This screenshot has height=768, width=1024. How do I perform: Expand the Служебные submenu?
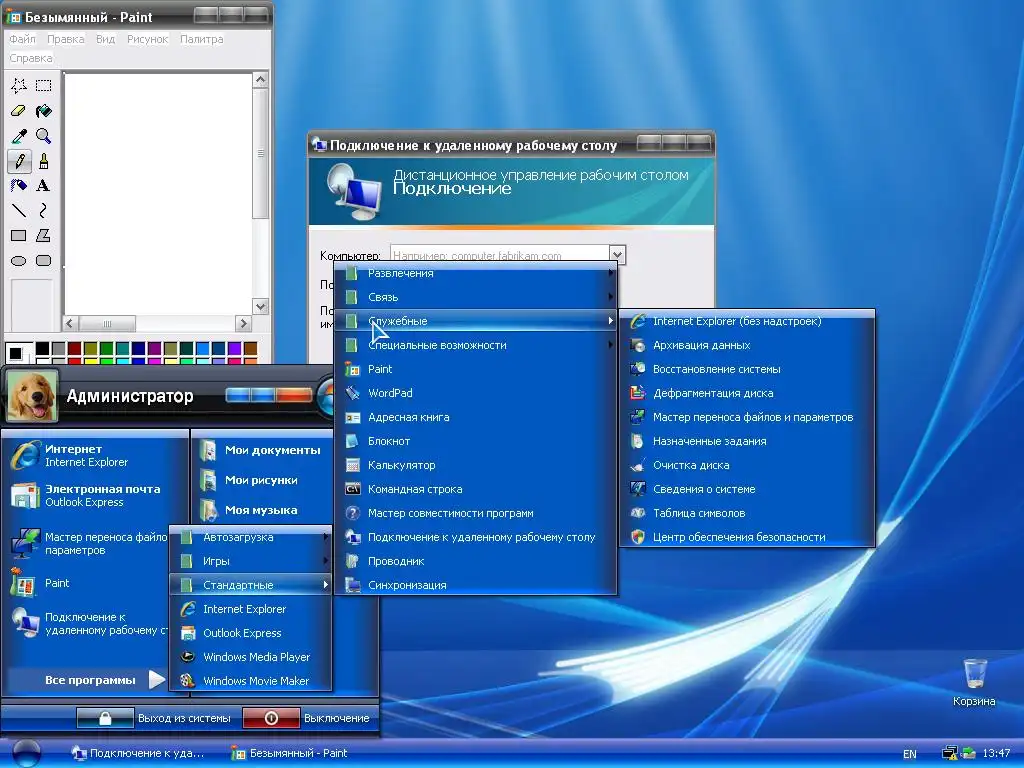(x=475, y=321)
